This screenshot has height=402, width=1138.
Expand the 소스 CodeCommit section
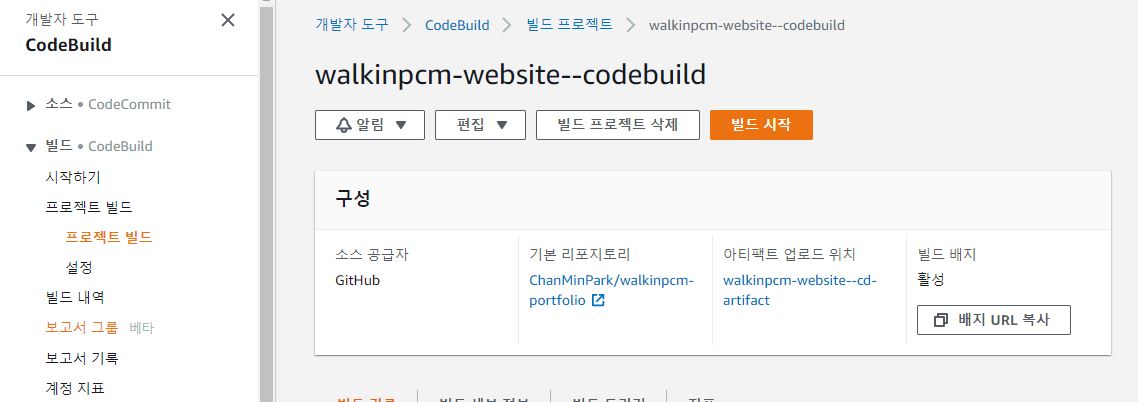coord(31,106)
